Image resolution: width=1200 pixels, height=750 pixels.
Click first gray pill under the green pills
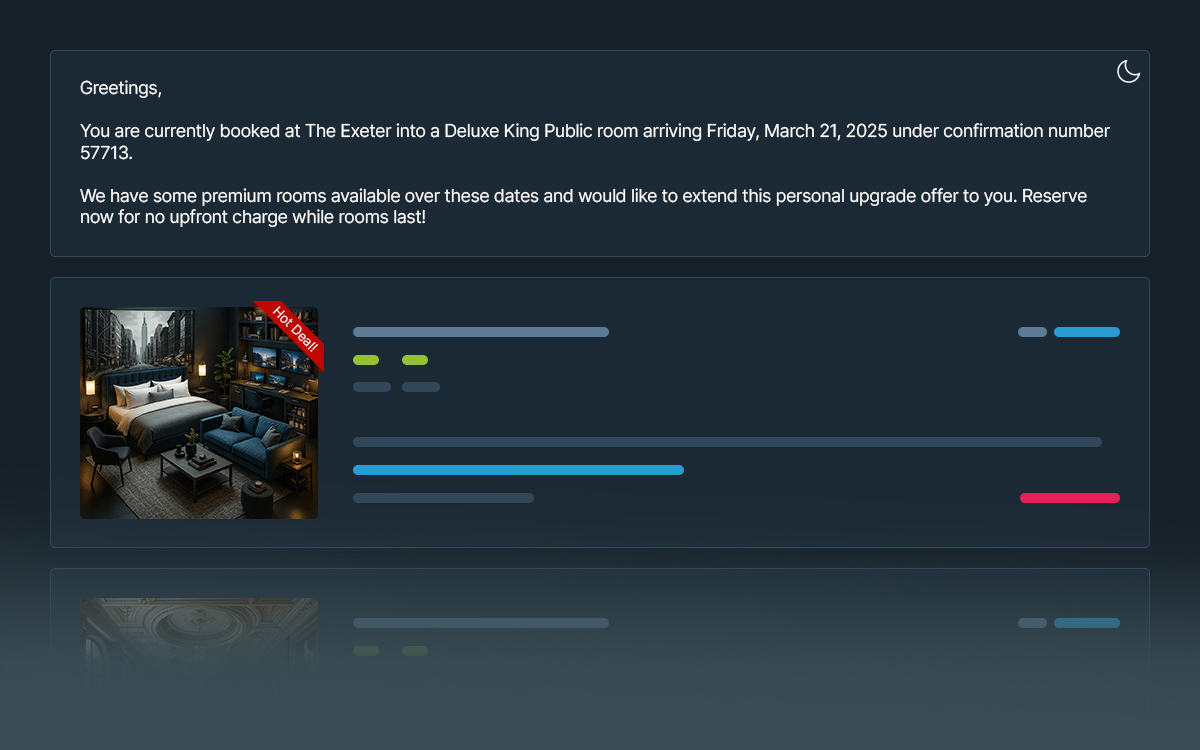tap(372, 387)
